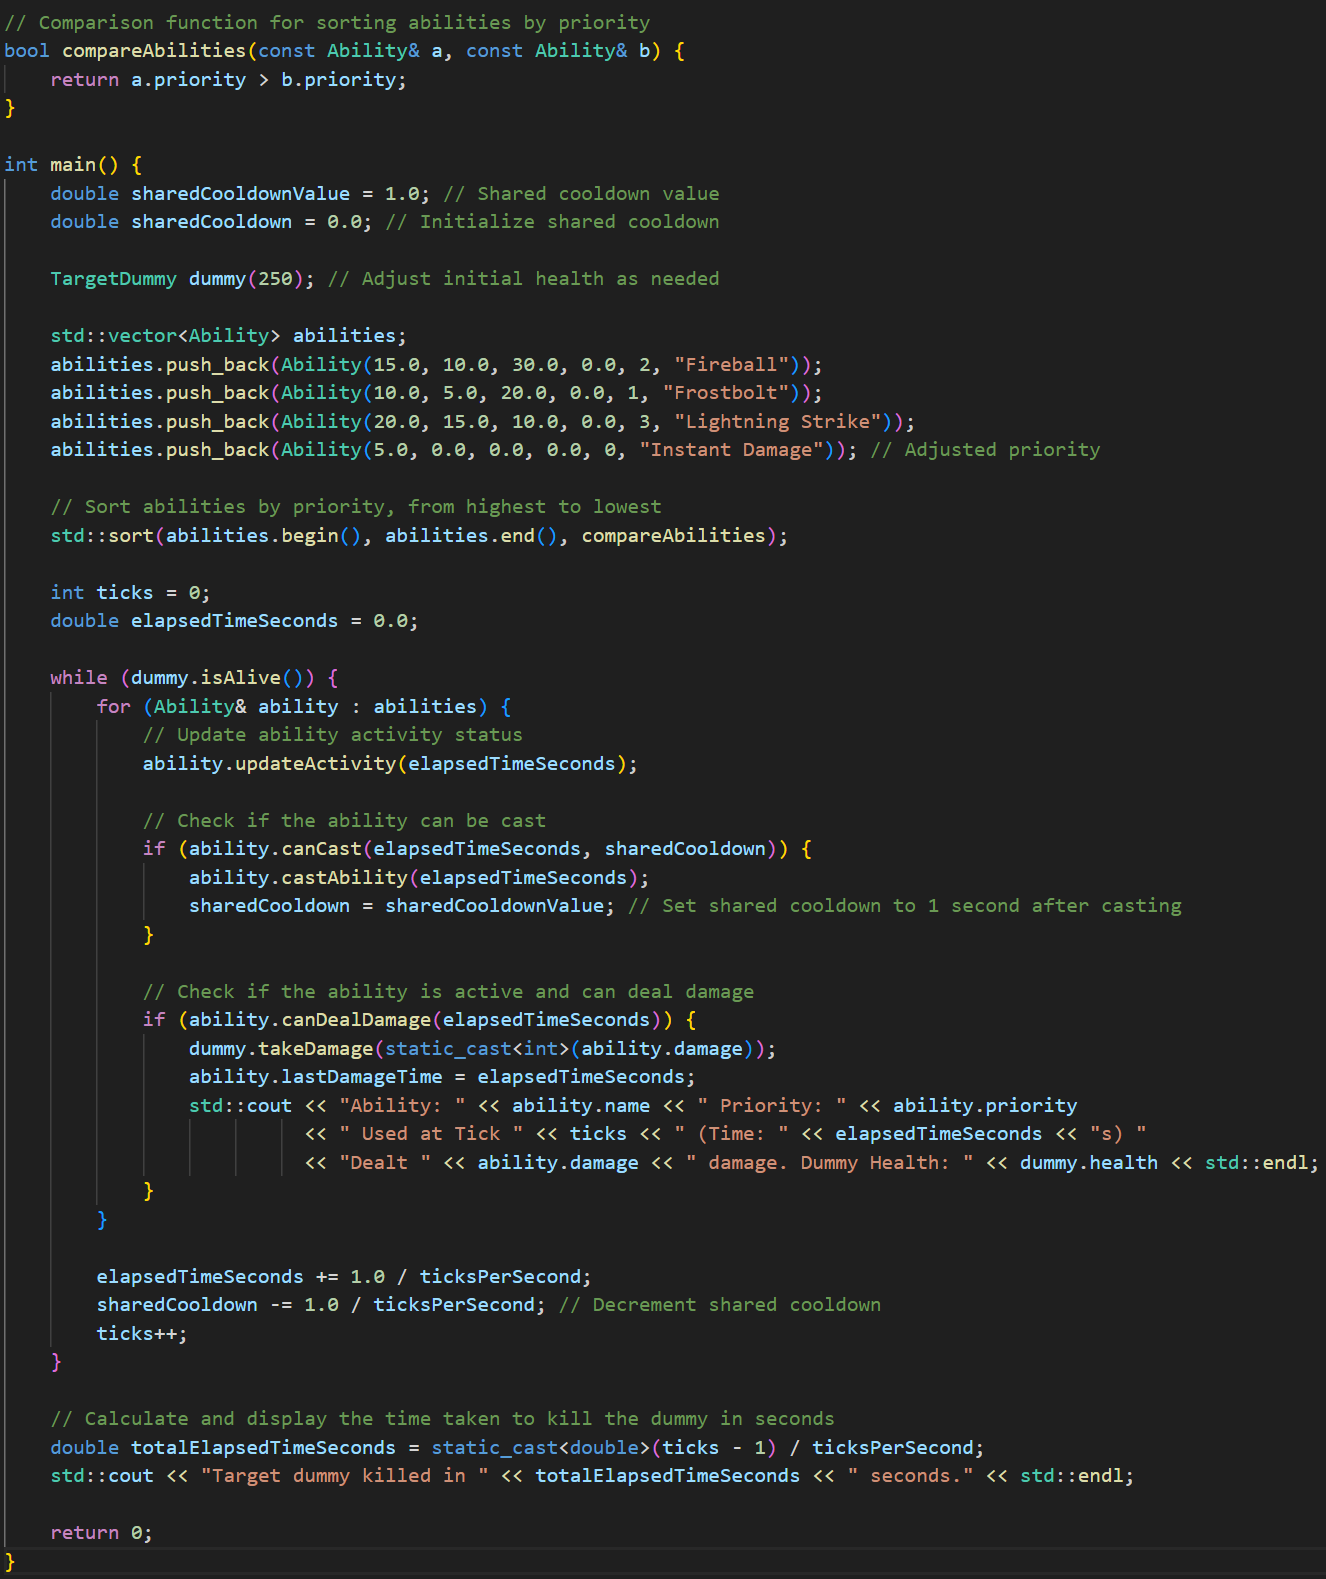Click the "Adjusted priority" comment
This screenshot has height=1579, width=1326.
[1001, 450]
